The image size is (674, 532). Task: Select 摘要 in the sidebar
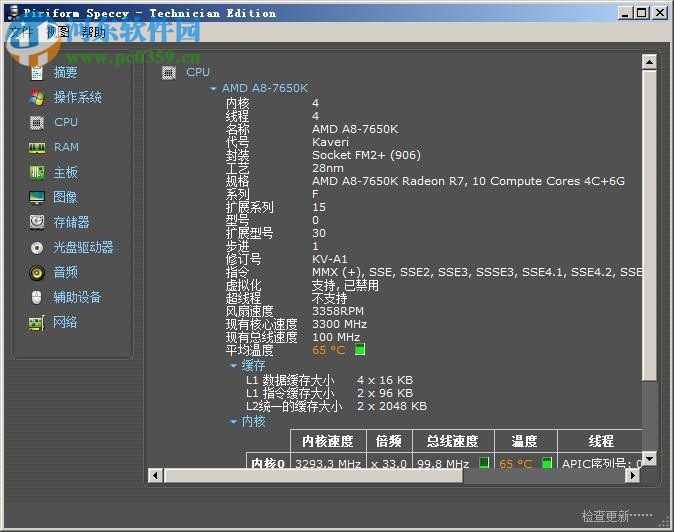(65, 73)
